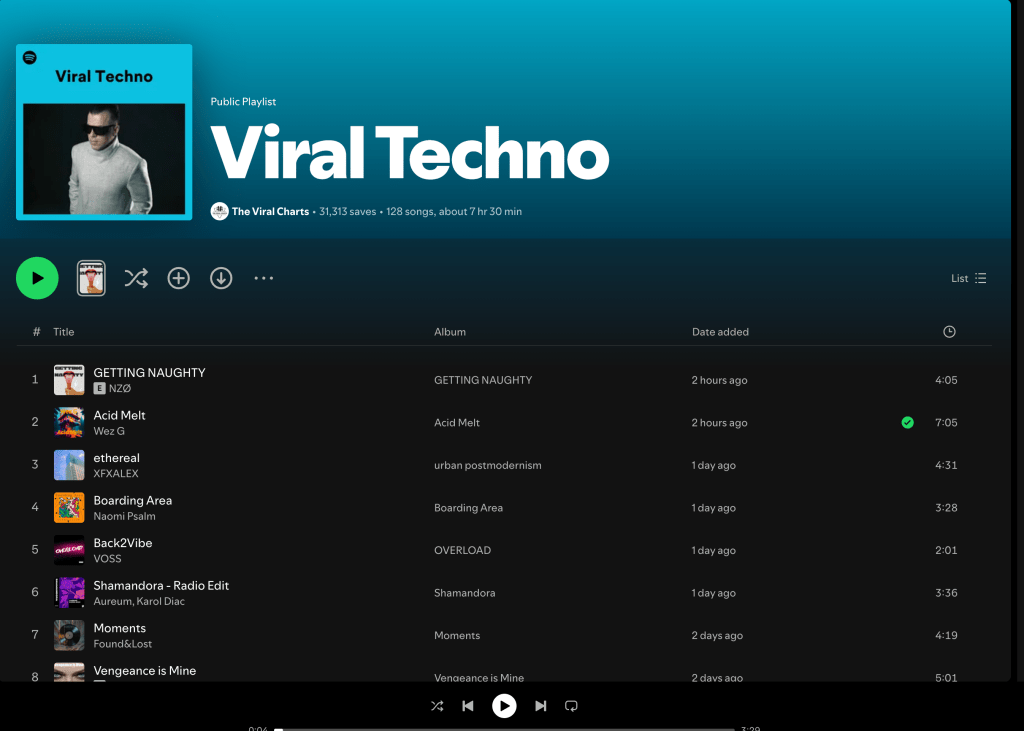Open the OVERLOAD album link
Viewport: 1024px width, 731px height.
point(462,550)
